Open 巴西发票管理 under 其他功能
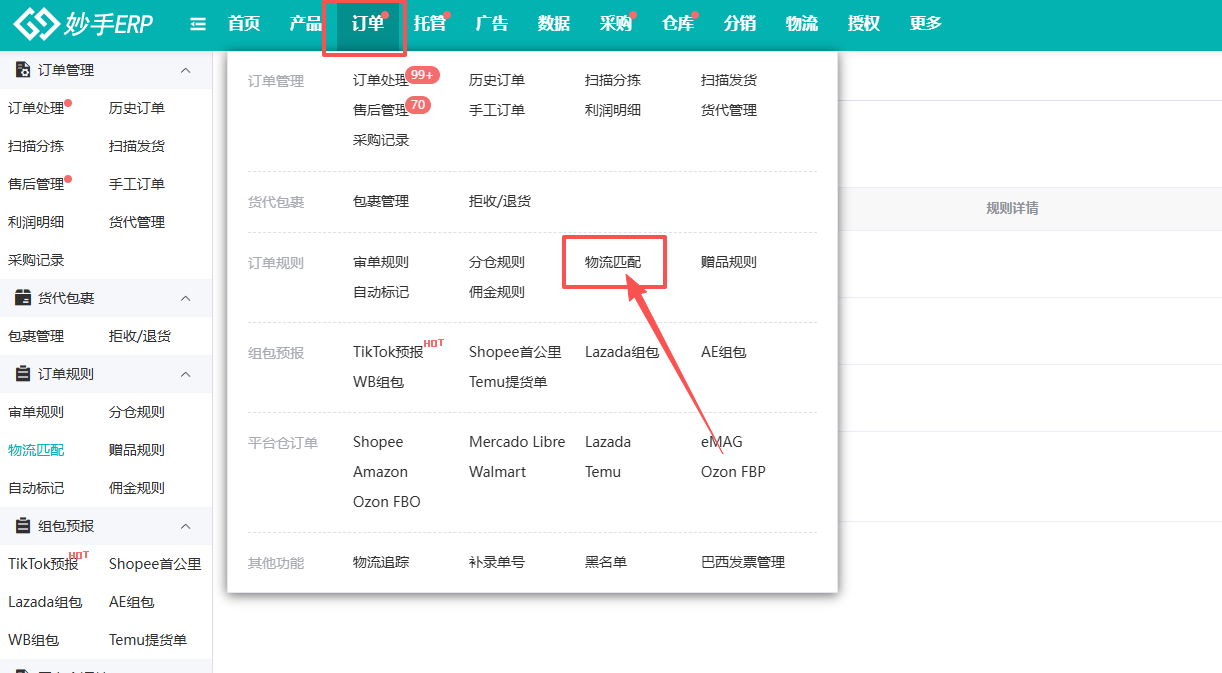Screen dimensions: 1222x673 743,562
